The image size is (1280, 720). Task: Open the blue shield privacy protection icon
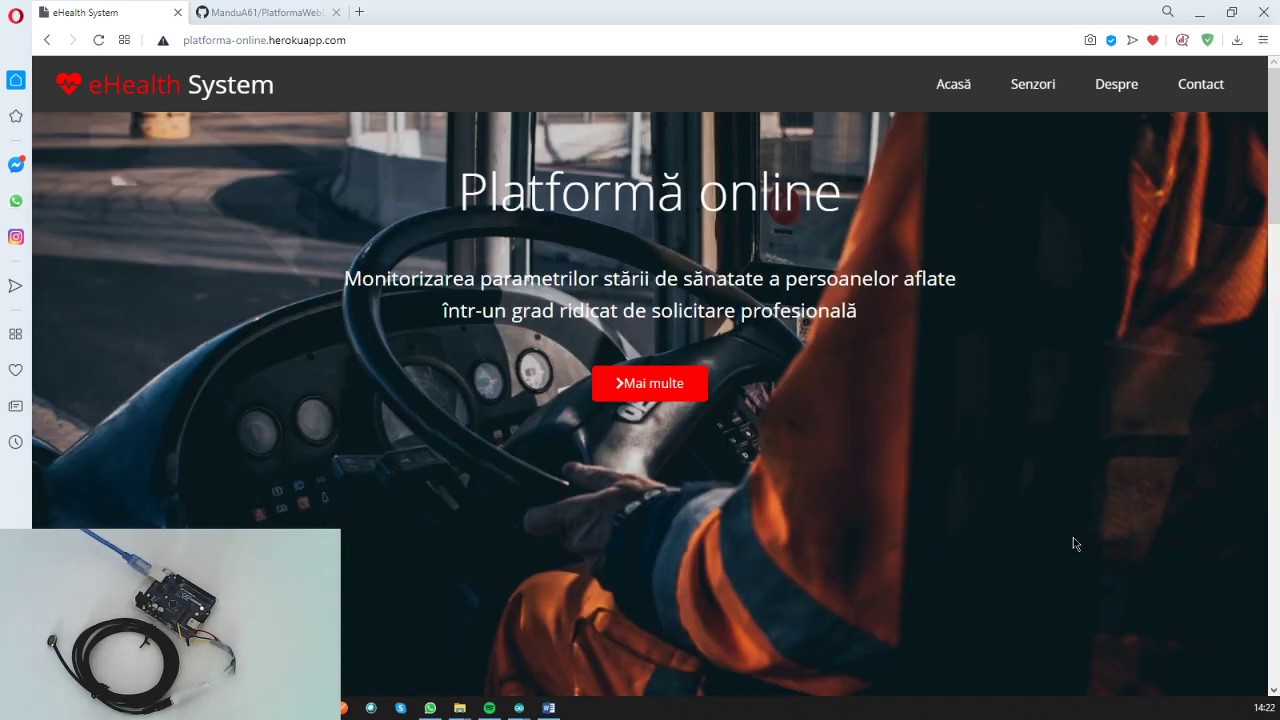tap(1111, 40)
